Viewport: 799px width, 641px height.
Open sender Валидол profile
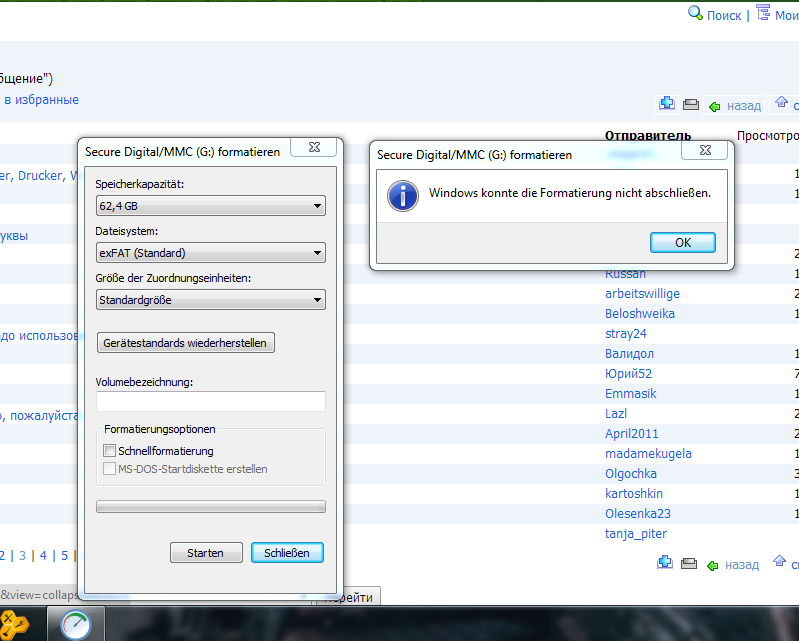[x=629, y=354]
